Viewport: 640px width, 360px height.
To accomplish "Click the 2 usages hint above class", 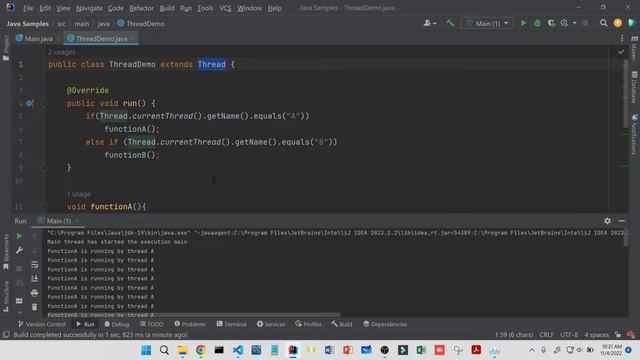I will pyautogui.click(x=62, y=52).
